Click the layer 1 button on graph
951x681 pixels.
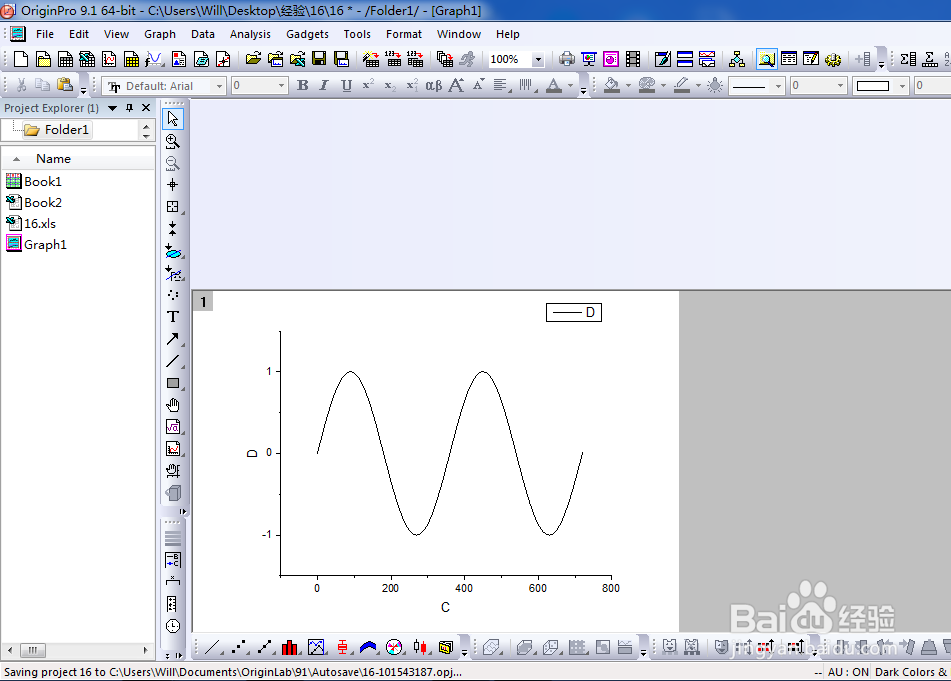point(203,301)
